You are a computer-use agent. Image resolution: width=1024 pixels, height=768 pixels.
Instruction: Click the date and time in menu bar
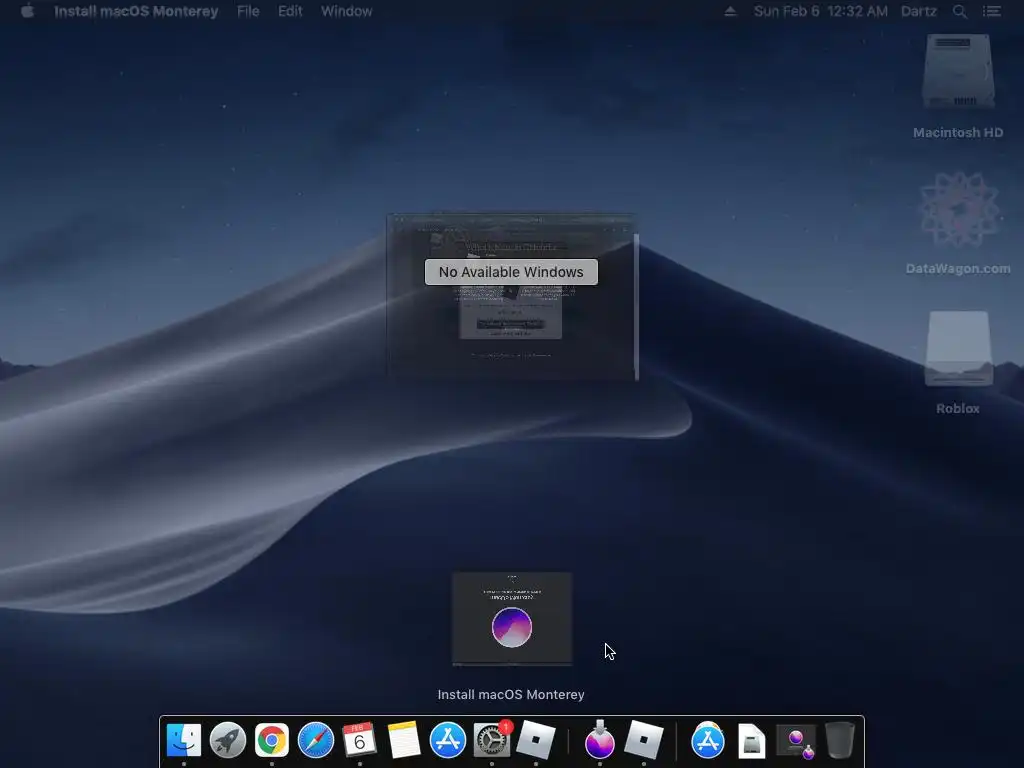(x=821, y=11)
